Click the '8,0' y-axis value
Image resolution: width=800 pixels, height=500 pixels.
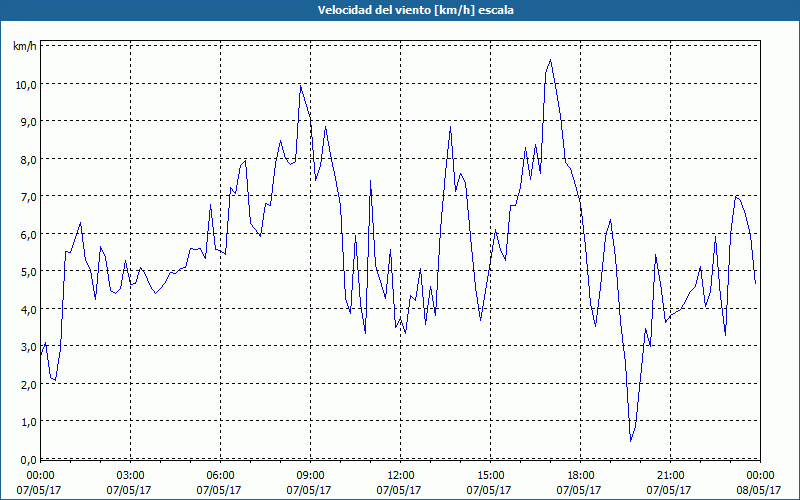point(29,159)
